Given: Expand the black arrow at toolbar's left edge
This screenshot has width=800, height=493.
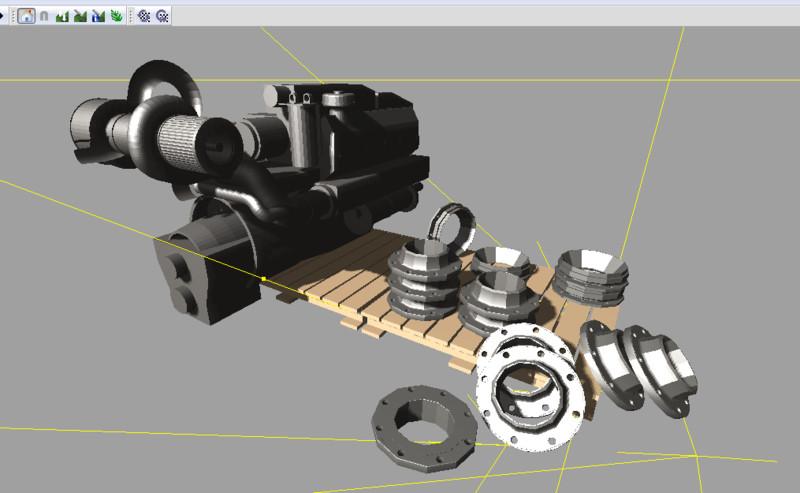Looking at the screenshot, I should [3, 16].
